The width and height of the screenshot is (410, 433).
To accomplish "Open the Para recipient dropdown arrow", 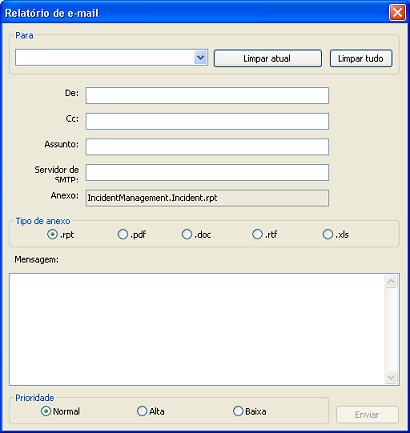I will pyautogui.click(x=200, y=58).
